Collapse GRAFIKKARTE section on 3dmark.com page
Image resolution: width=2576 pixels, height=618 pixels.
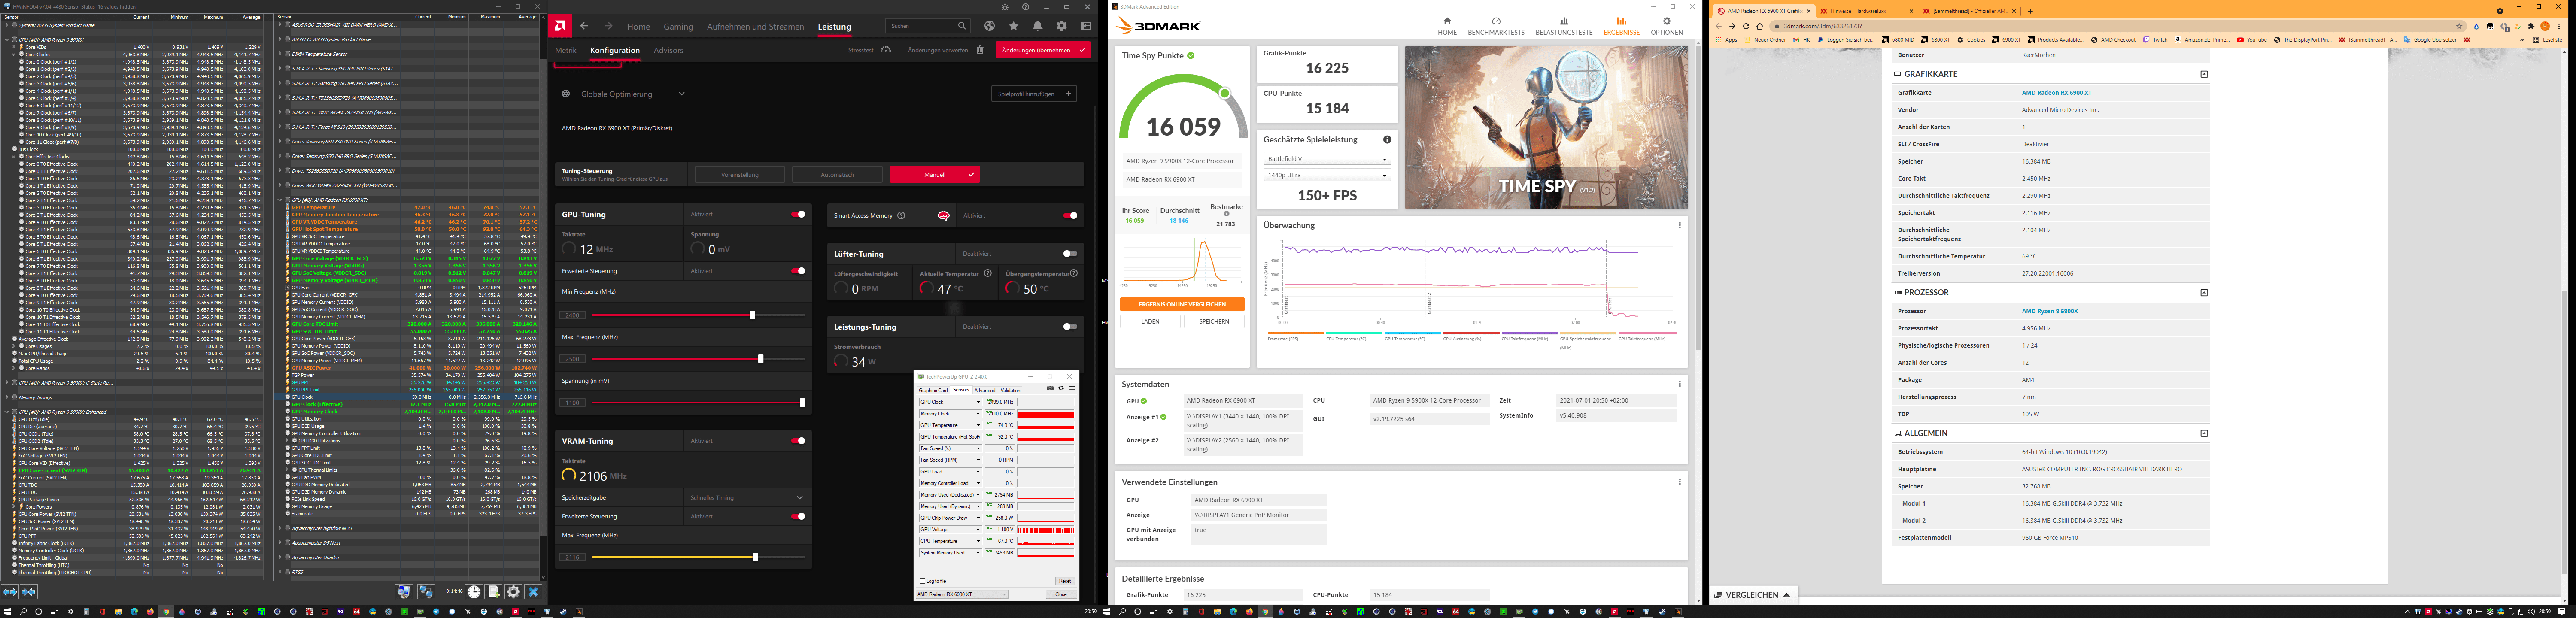2204,74
